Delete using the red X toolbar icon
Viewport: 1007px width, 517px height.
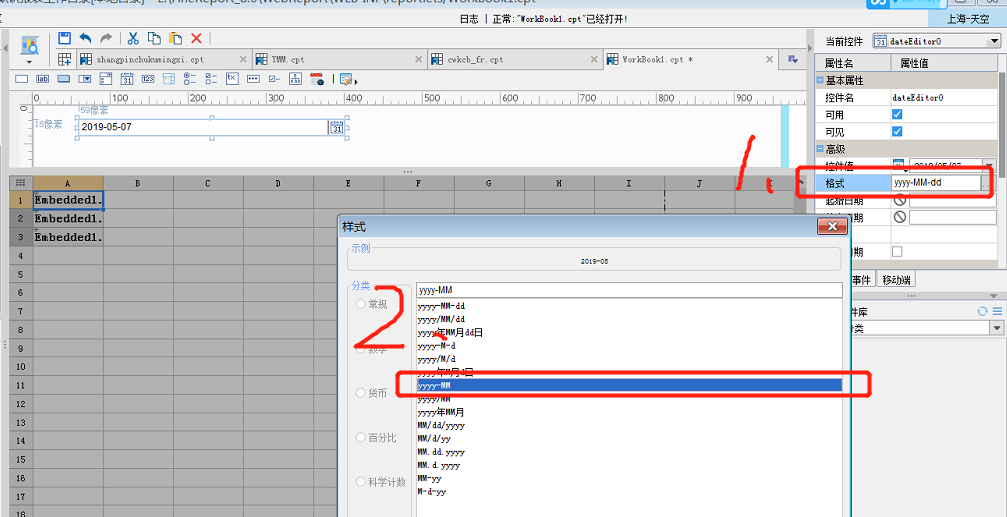coord(197,39)
